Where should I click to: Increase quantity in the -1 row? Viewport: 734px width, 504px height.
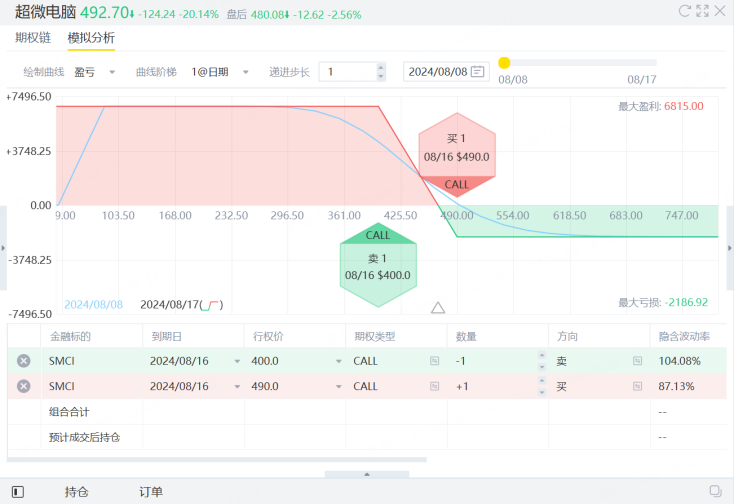(x=542, y=355)
